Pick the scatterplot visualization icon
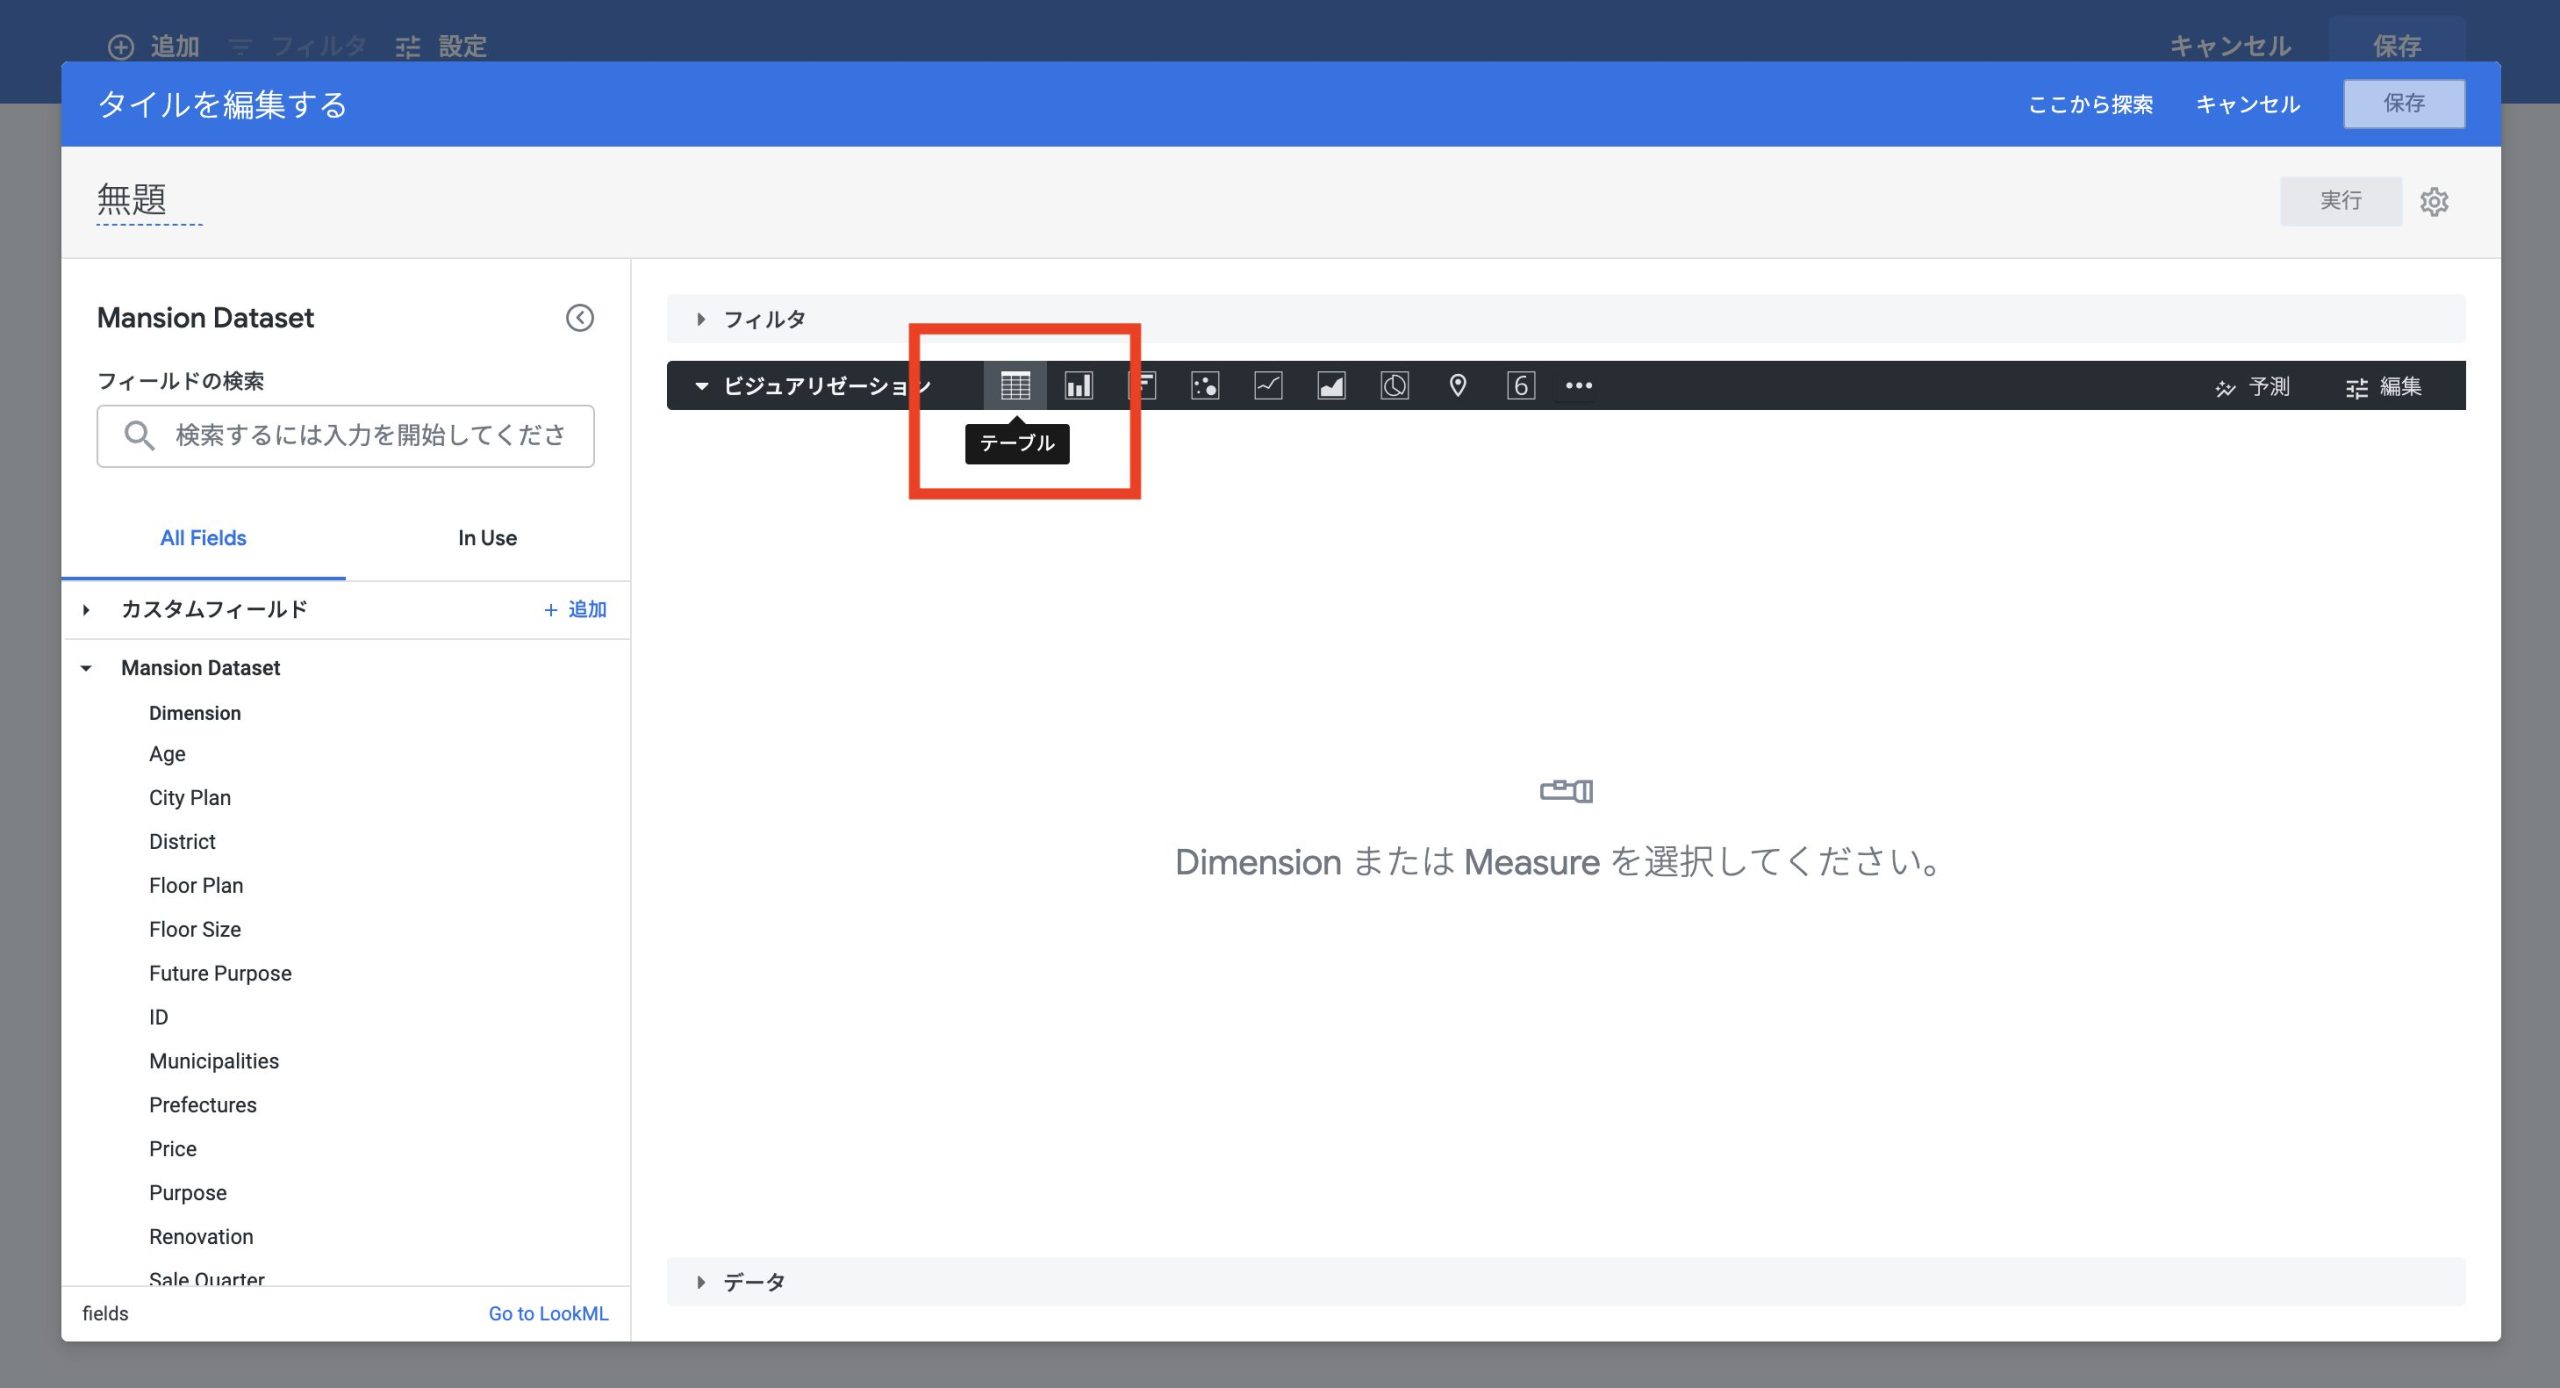2560x1388 pixels. (1205, 386)
